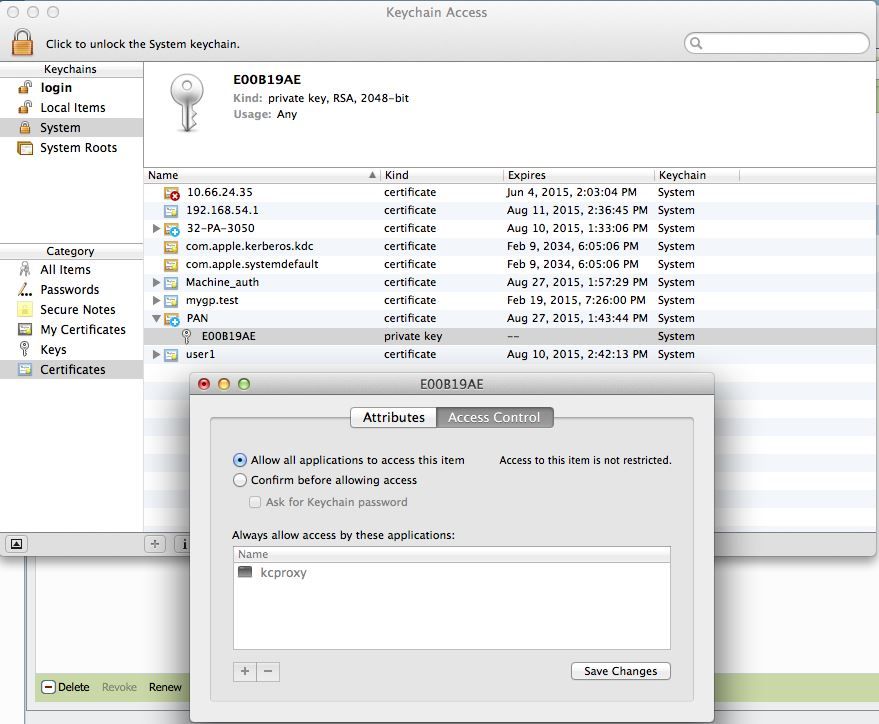The width and height of the screenshot is (879, 724).
Task: Remove application with the minus button
Action: pos(268,671)
